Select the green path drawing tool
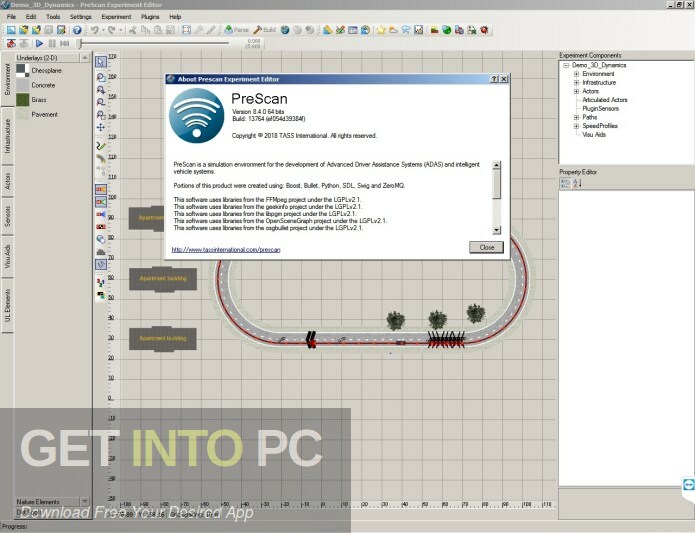 point(101,146)
